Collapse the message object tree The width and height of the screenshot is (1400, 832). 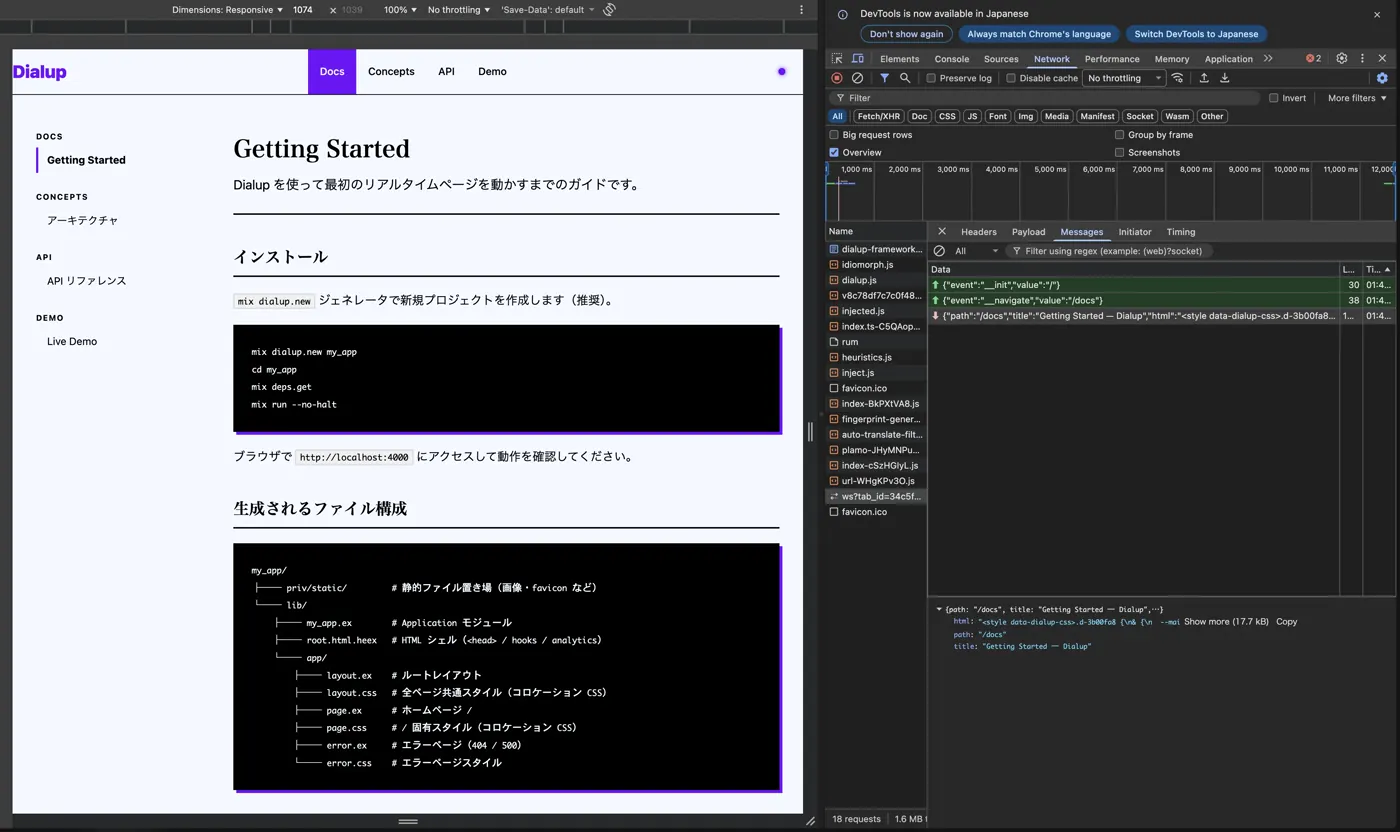(x=939, y=609)
